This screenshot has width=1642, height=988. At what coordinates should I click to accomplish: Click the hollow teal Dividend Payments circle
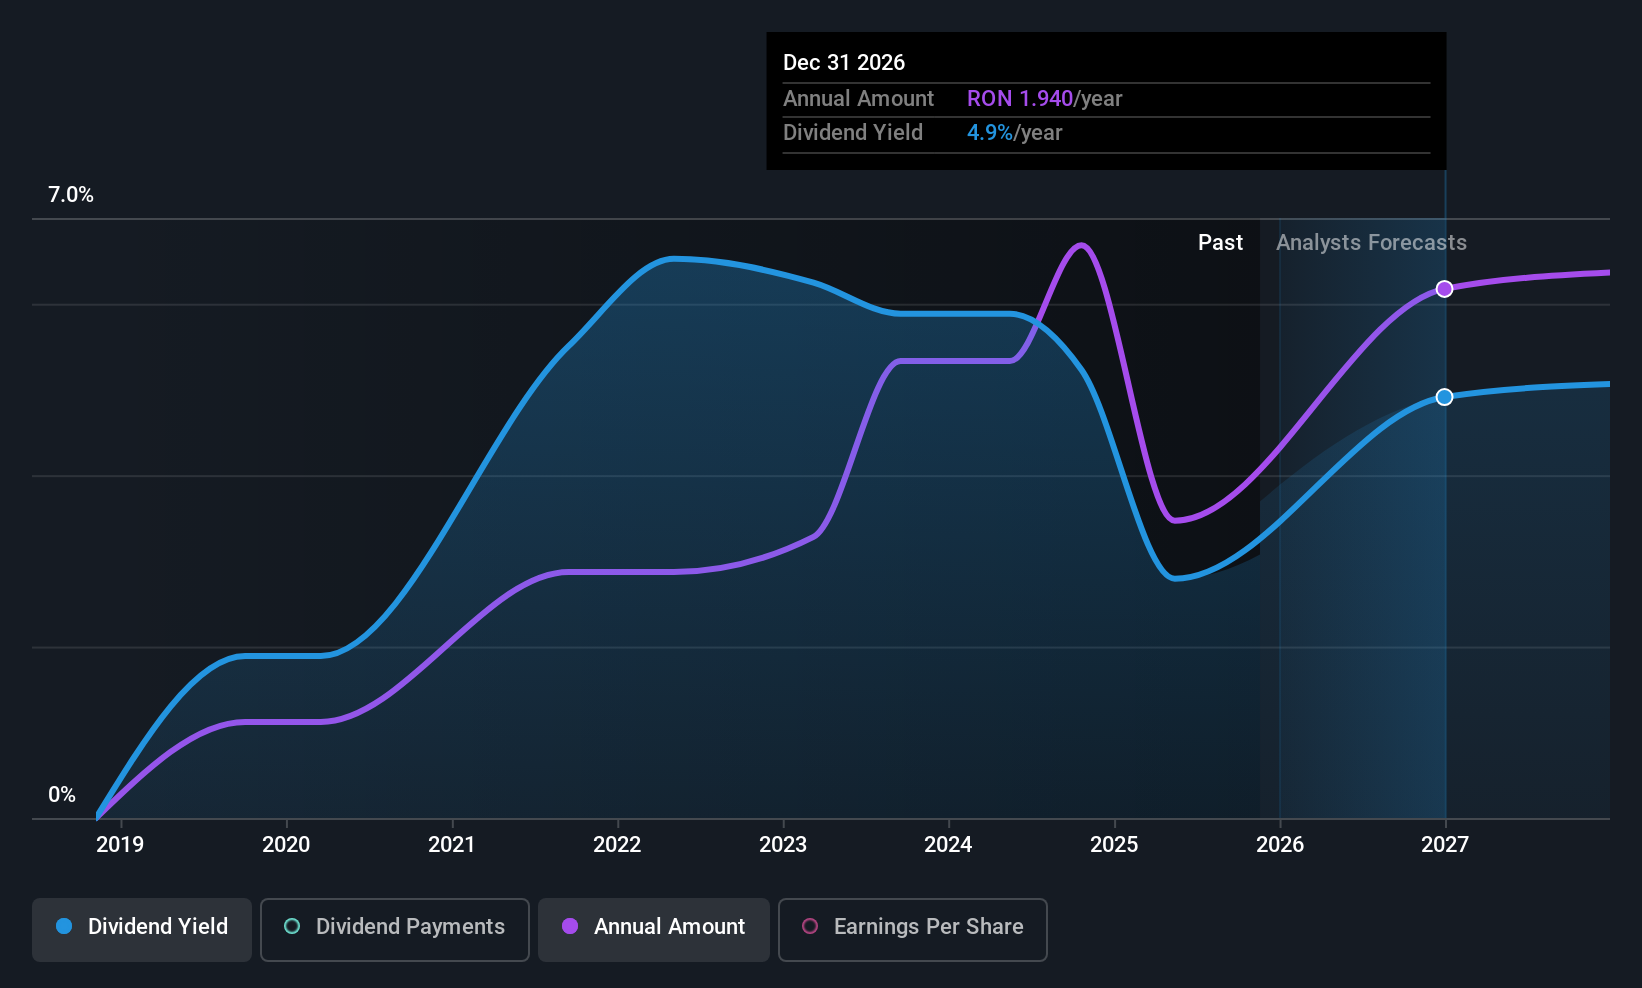pos(292,926)
